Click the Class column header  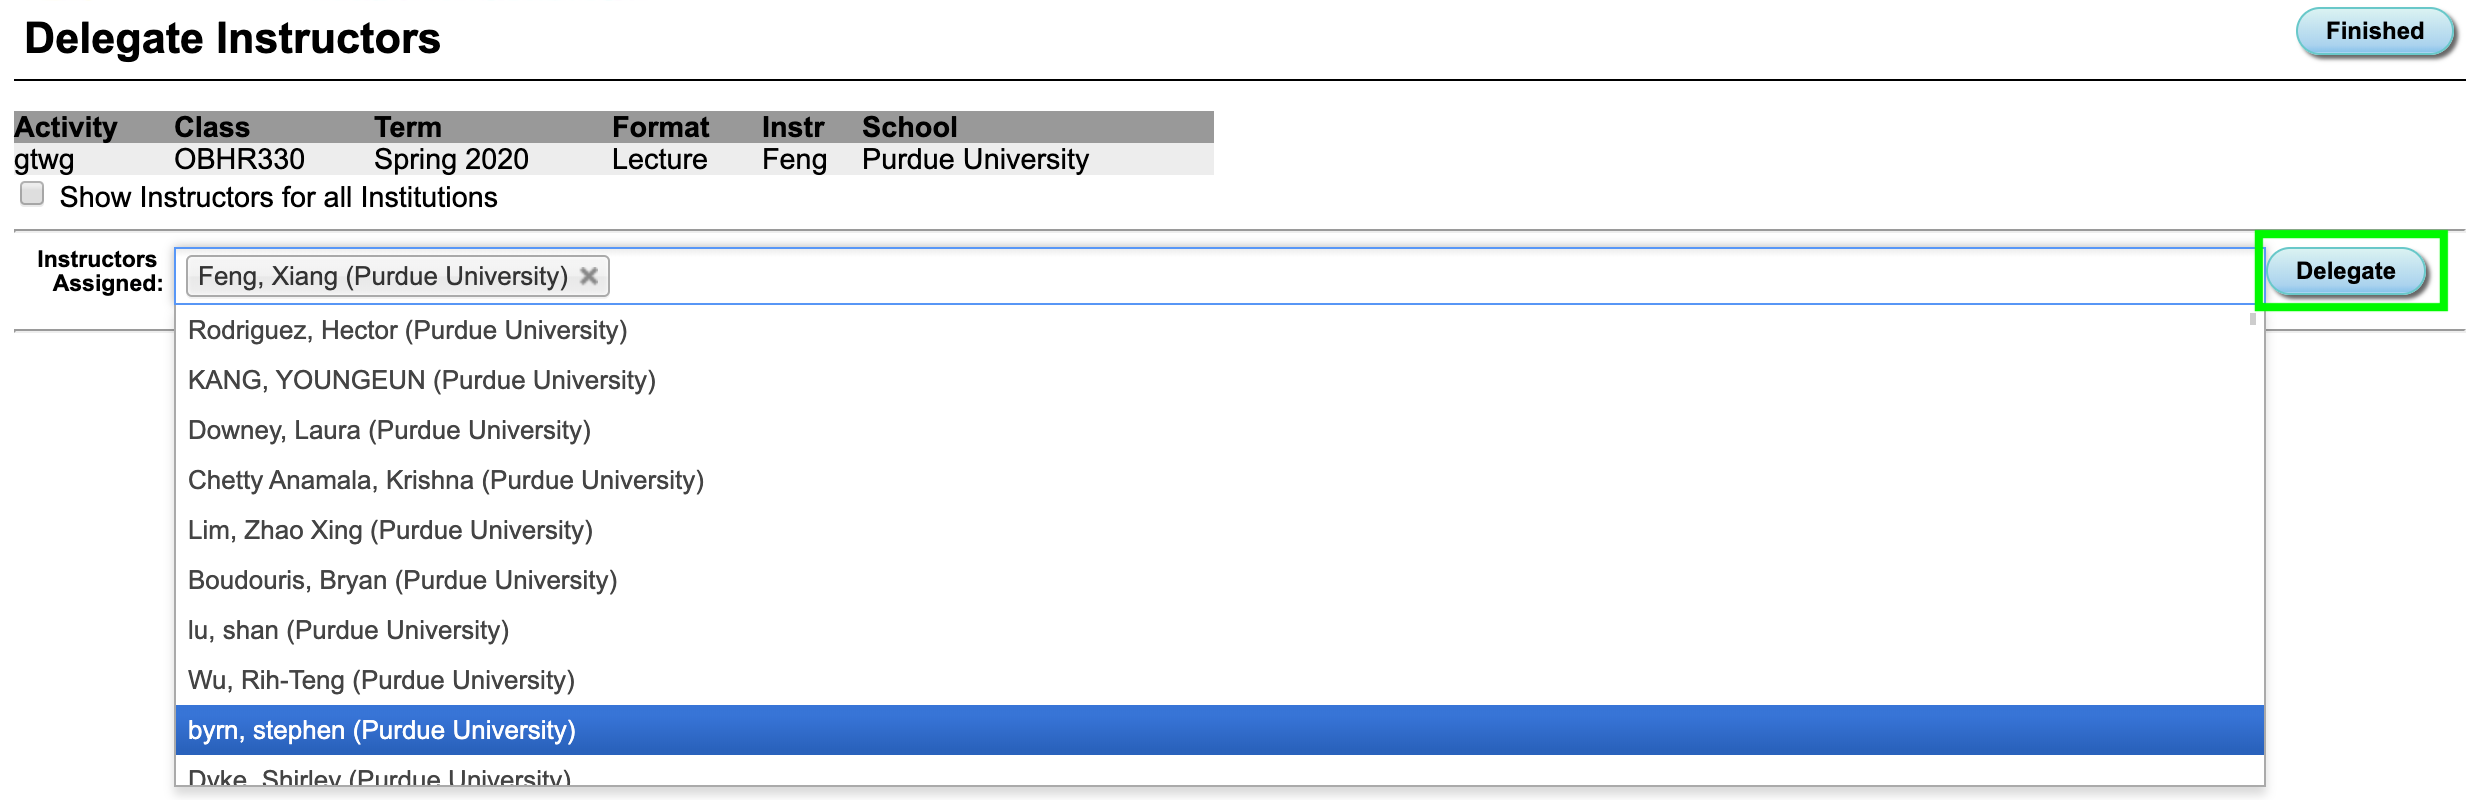212,127
